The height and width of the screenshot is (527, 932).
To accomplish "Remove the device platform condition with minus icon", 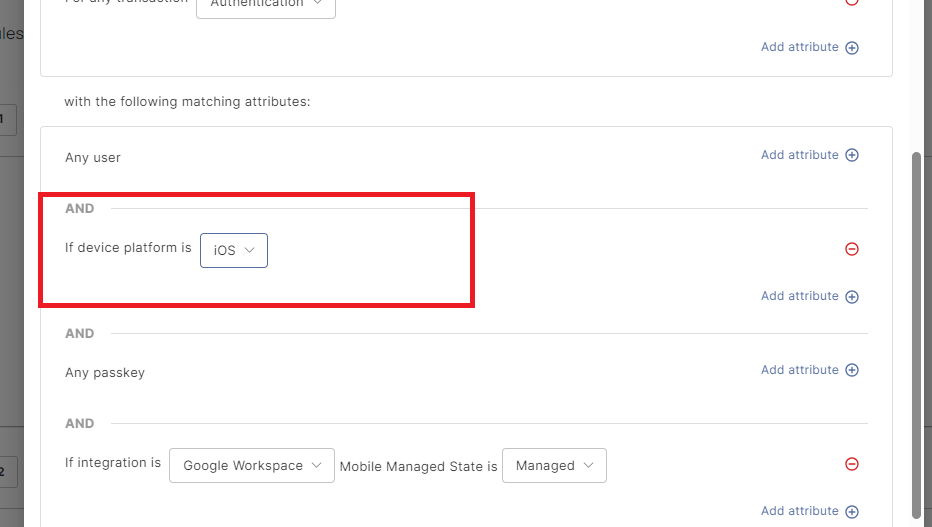I will pos(852,249).
